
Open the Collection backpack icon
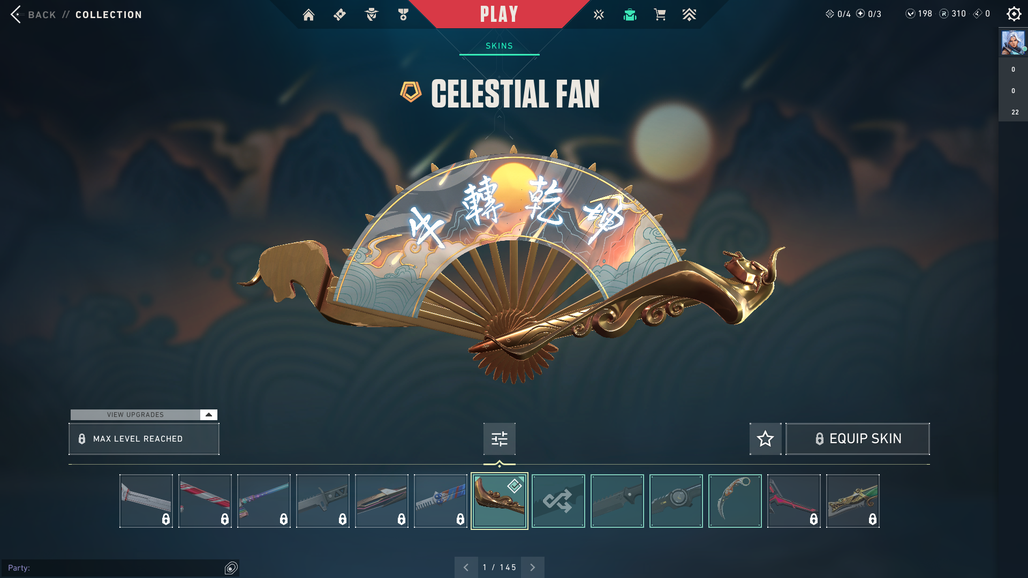coord(629,14)
